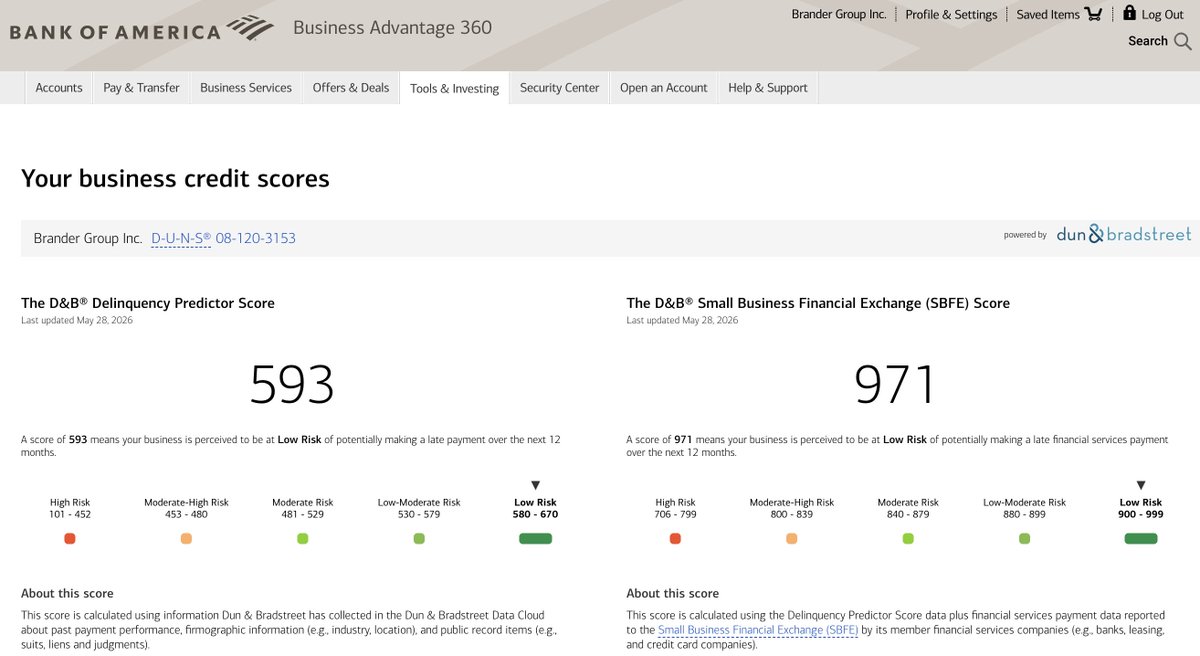Click the score value 971
The height and width of the screenshot is (656, 1200).
coord(895,385)
